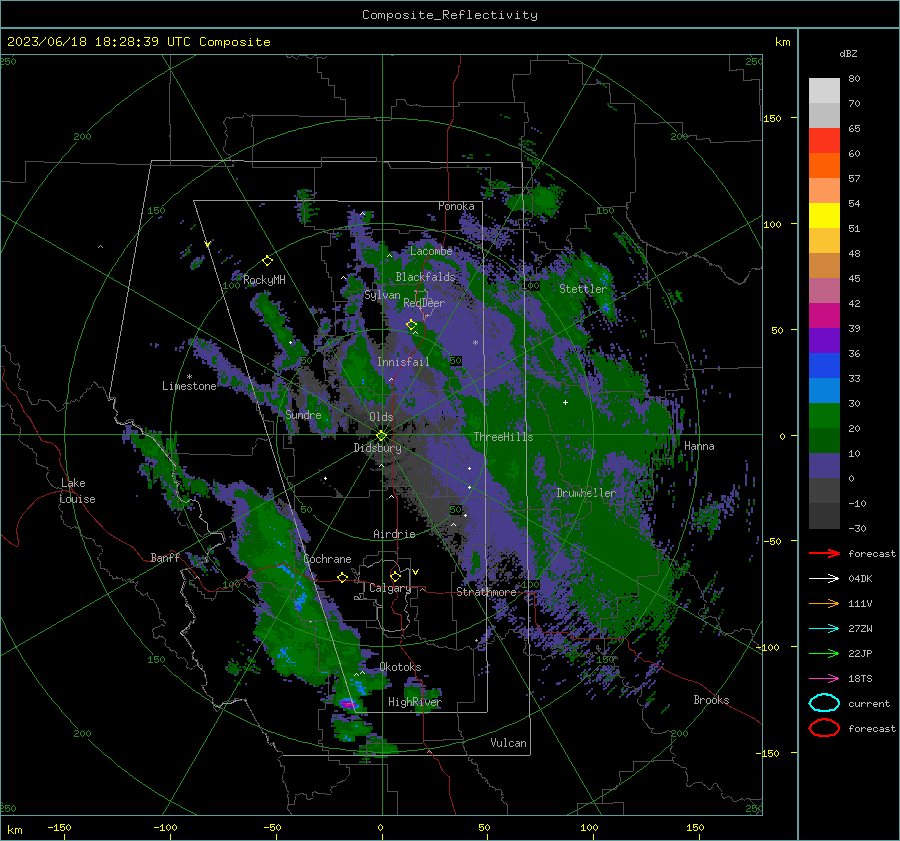Click the HighRiver town label
This screenshot has width=900, height=841.
point(415,702)
